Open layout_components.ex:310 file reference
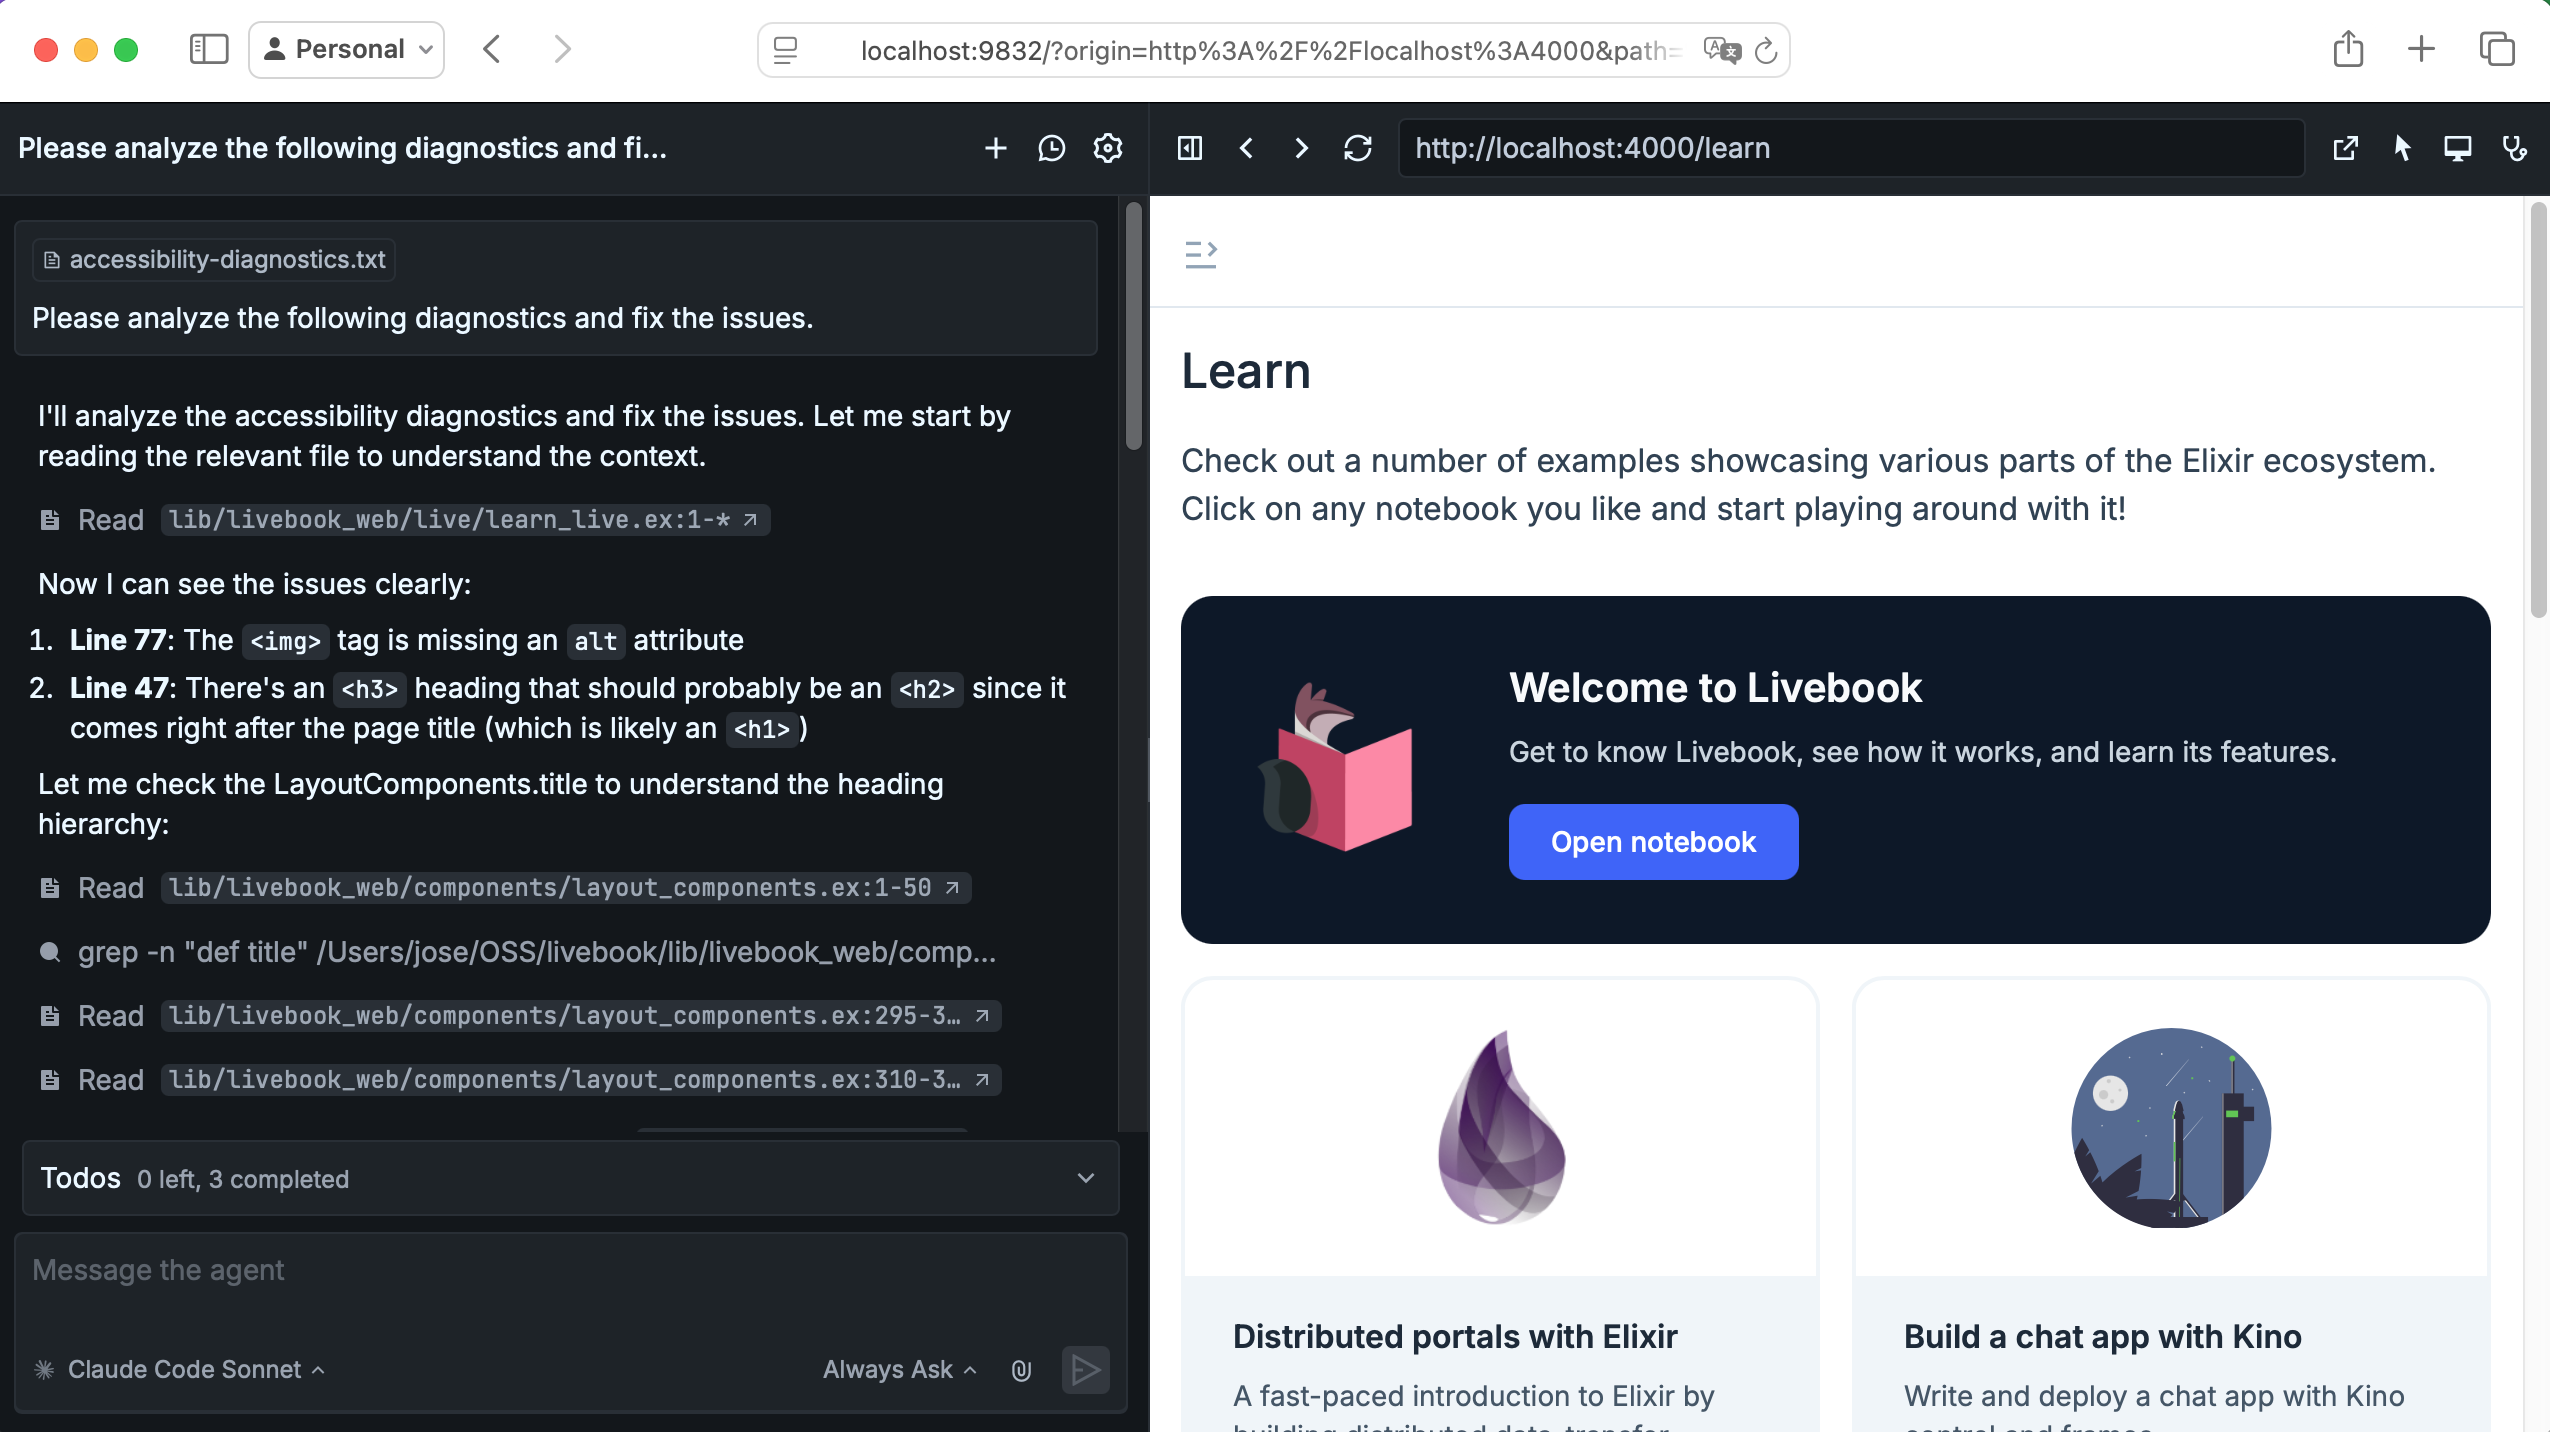 click(580, 1080)
